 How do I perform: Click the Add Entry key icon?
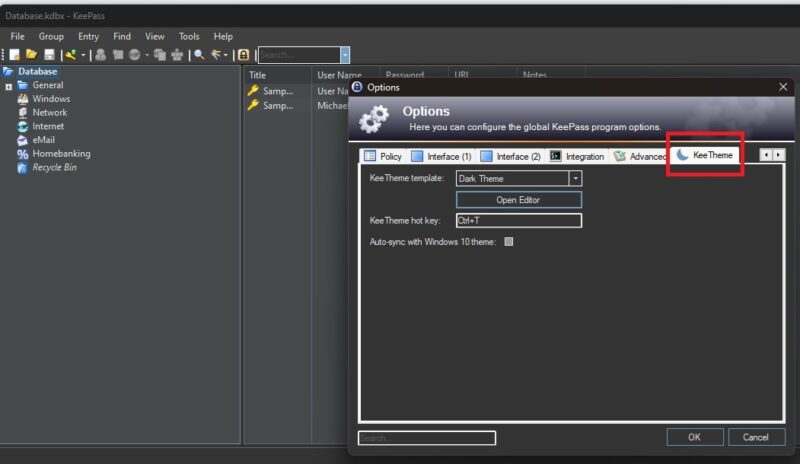[71, 55]
